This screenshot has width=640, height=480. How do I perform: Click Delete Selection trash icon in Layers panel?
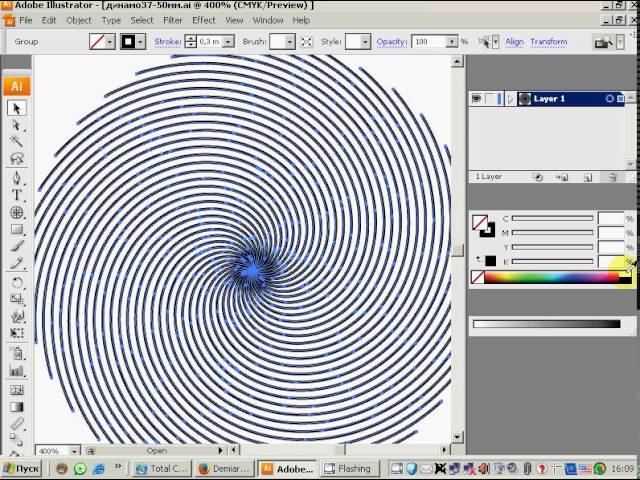612,177
